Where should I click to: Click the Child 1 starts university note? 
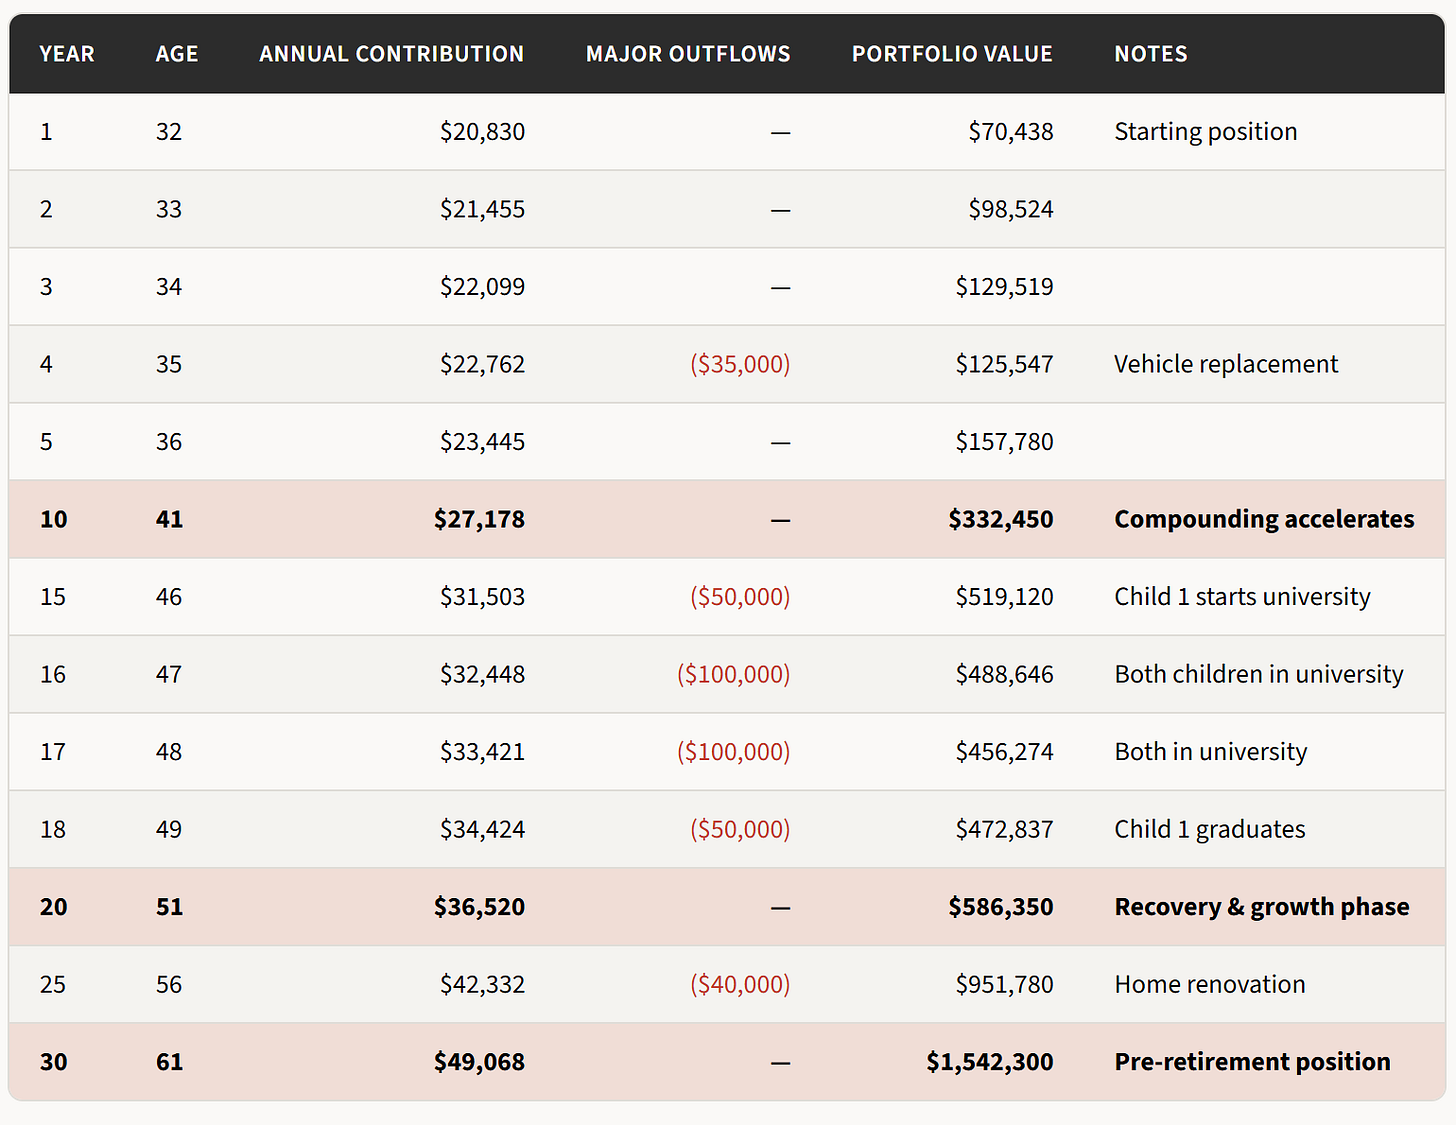1242,597
